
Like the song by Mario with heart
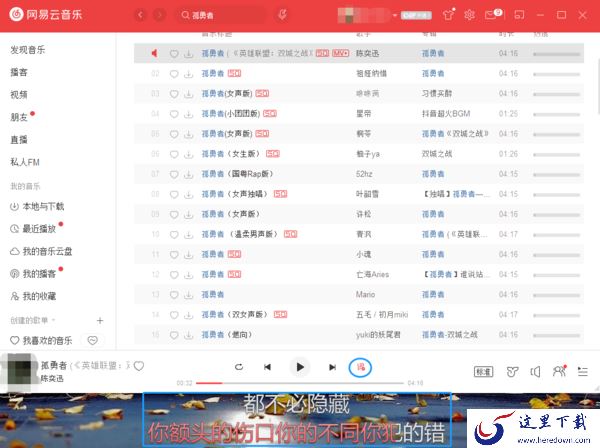174,295
